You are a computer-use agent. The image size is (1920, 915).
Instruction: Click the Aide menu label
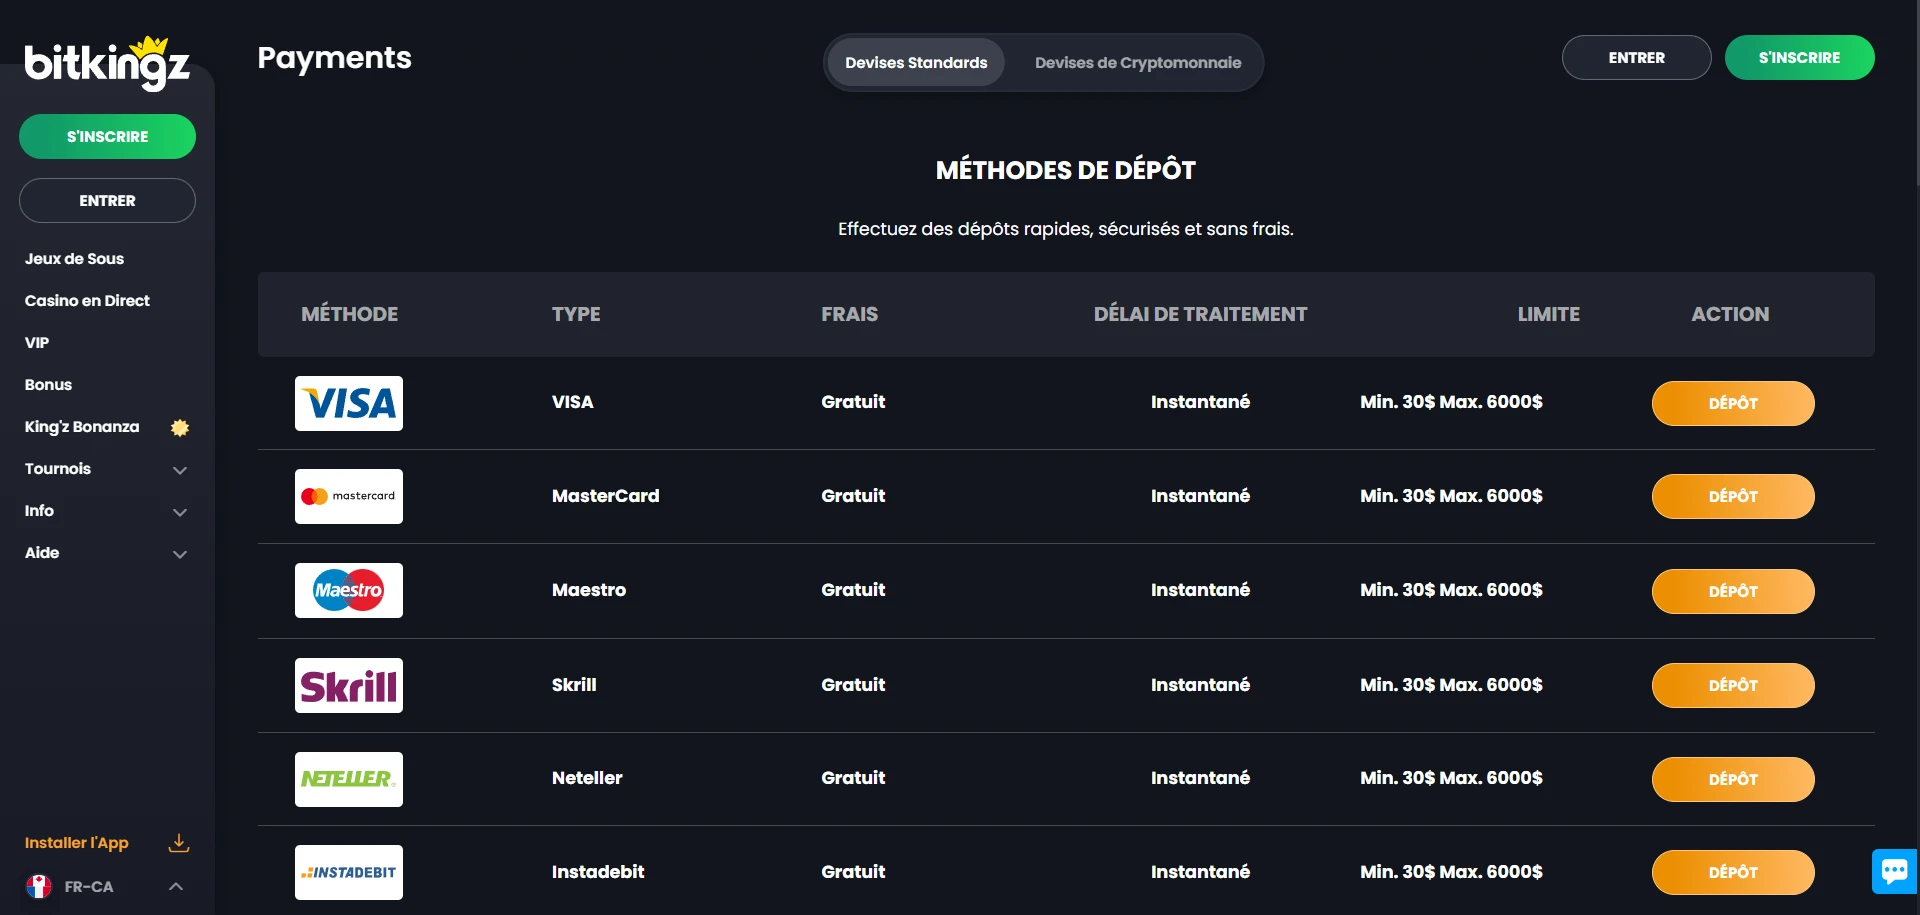click(x=42, y=553)
